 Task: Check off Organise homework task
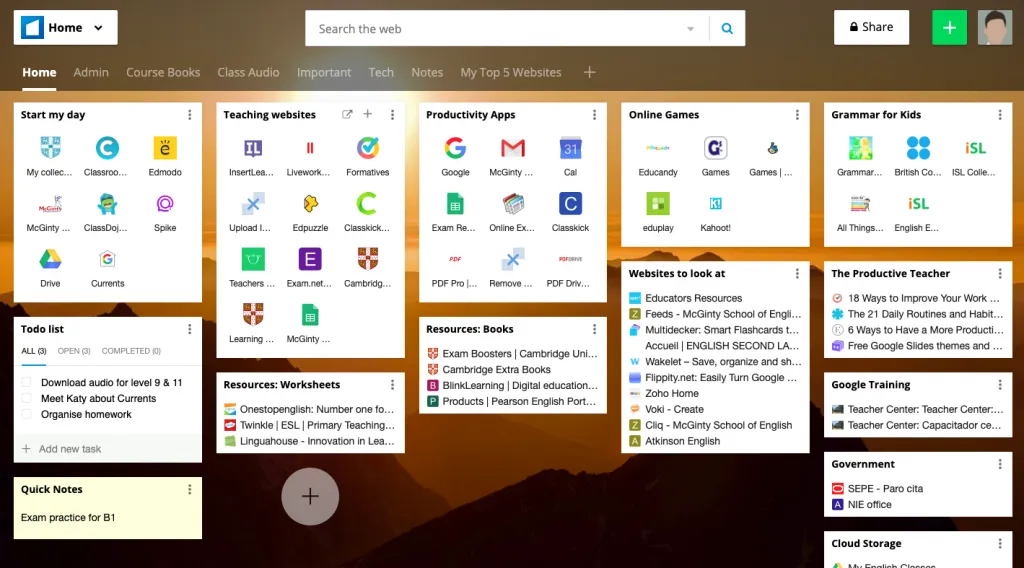coord(27,414)
